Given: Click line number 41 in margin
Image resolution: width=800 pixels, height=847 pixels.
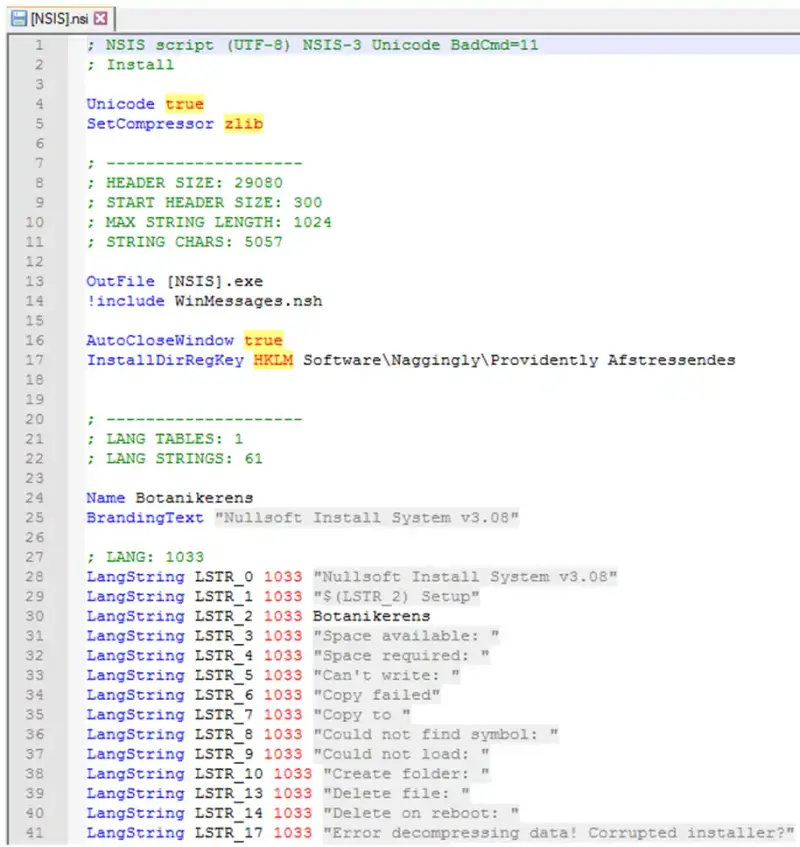Looking at the screenshot, I should [x=35, y=833].
